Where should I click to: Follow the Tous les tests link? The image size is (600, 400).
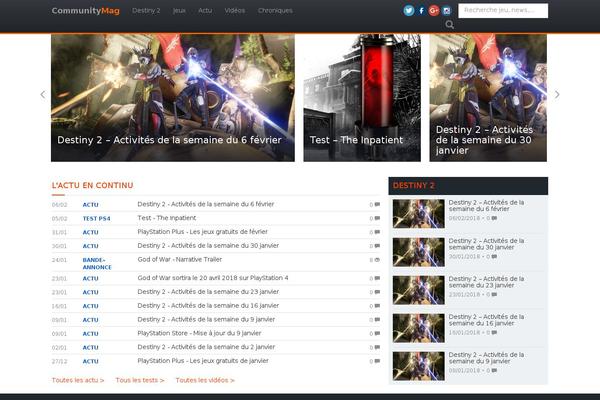140,380
